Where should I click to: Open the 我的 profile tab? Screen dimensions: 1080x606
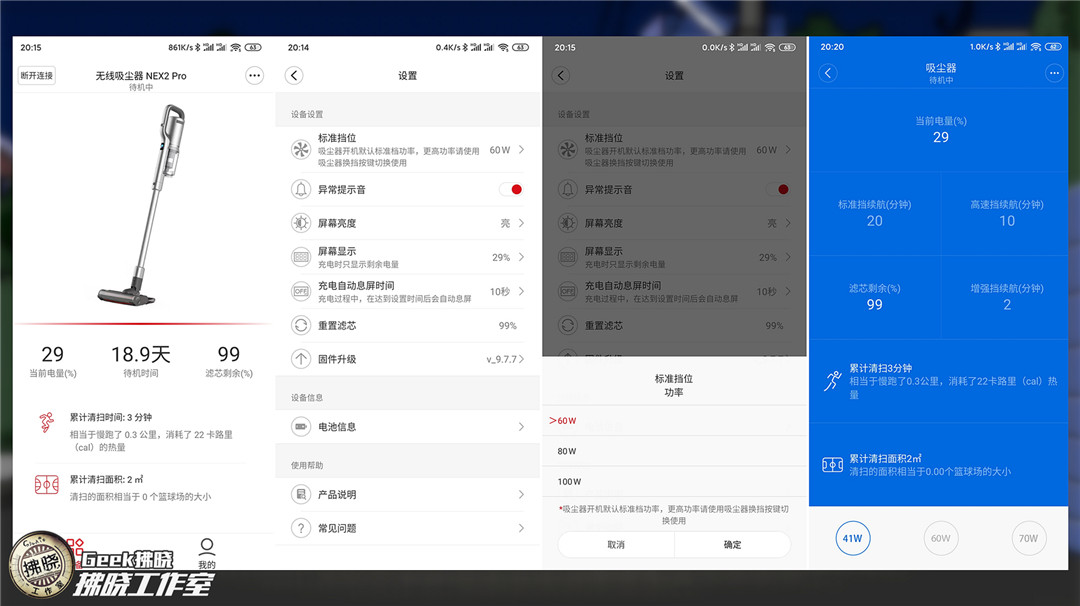(207, 554)
